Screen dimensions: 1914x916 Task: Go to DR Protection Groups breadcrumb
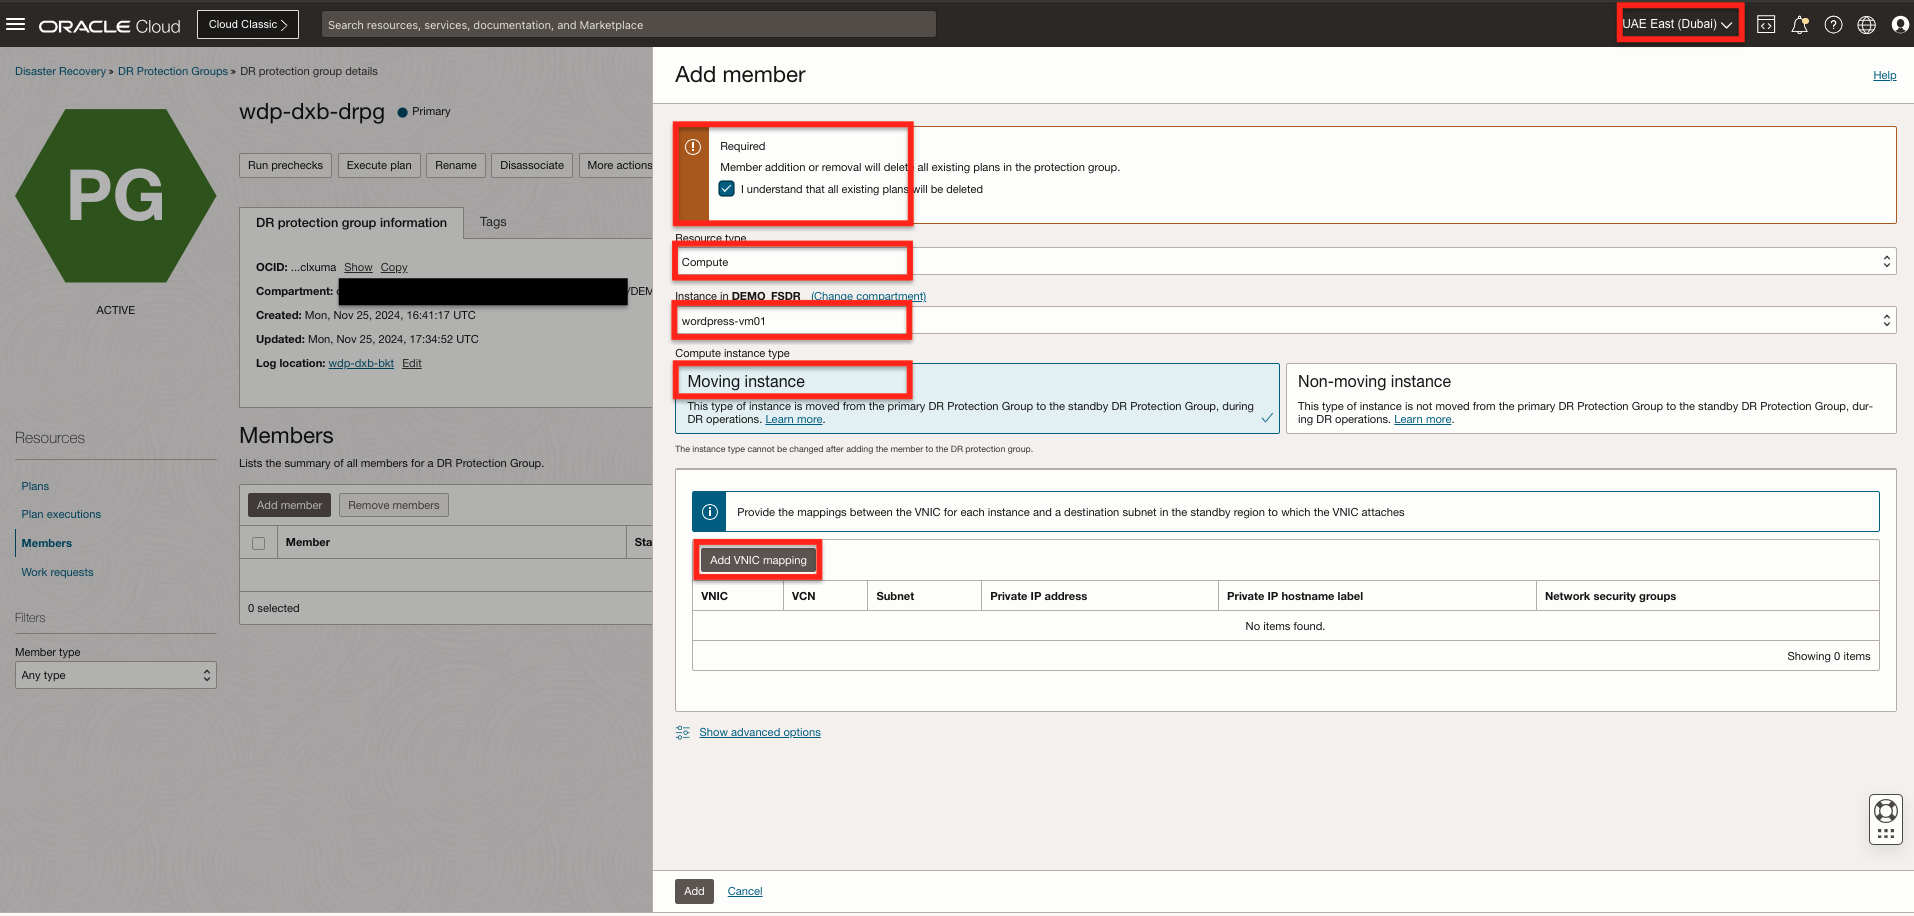[x=173, y=71]
